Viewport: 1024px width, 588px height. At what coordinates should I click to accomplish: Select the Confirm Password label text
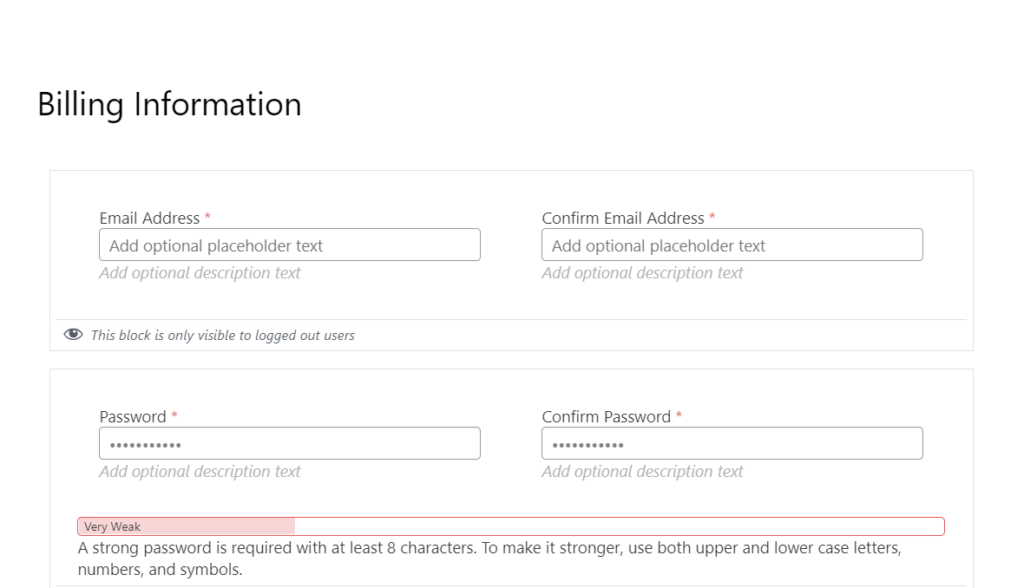pos(606,417)
